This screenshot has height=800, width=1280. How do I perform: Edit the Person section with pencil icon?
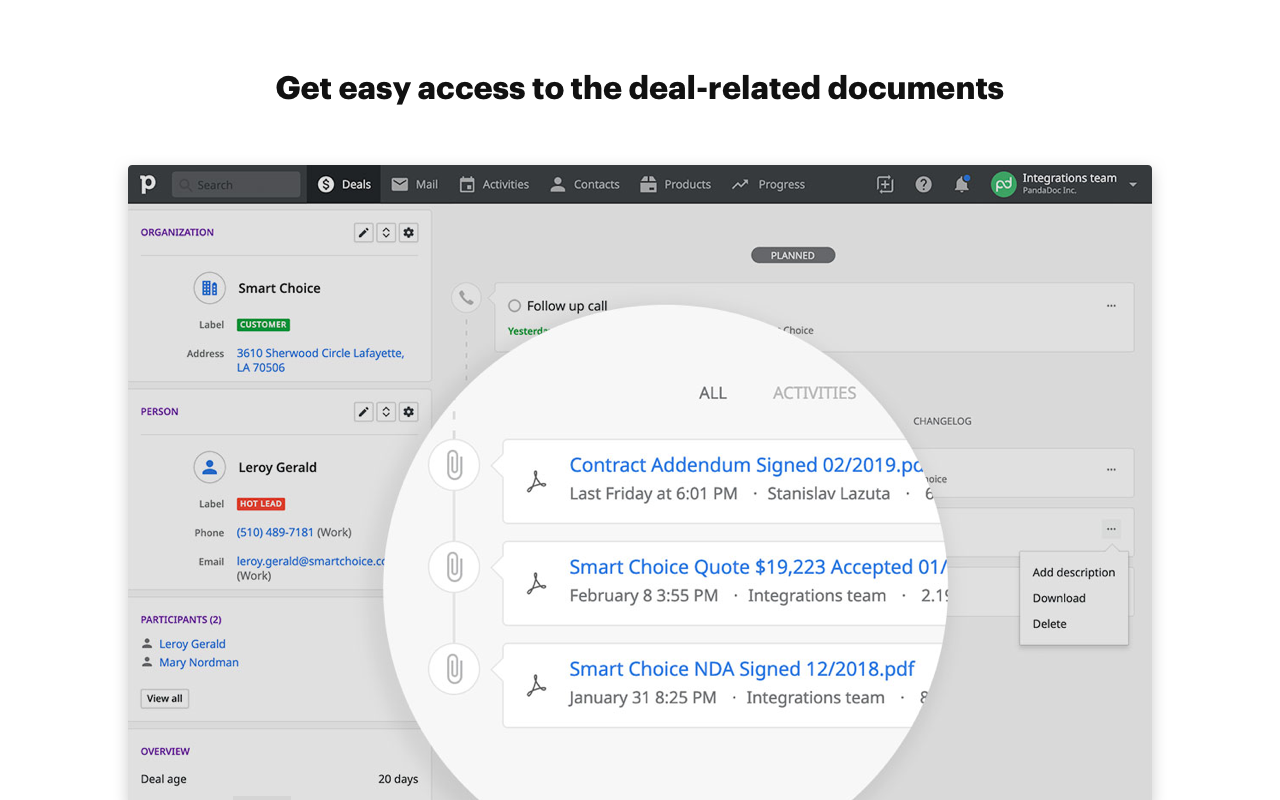tap(364, 411)
